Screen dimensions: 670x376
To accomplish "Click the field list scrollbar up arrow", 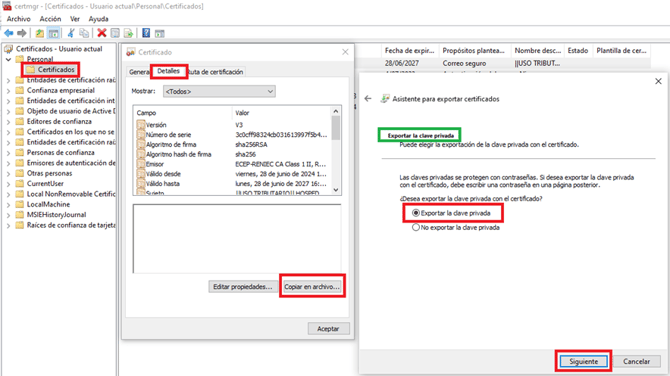I will click(x=336, y=111).
